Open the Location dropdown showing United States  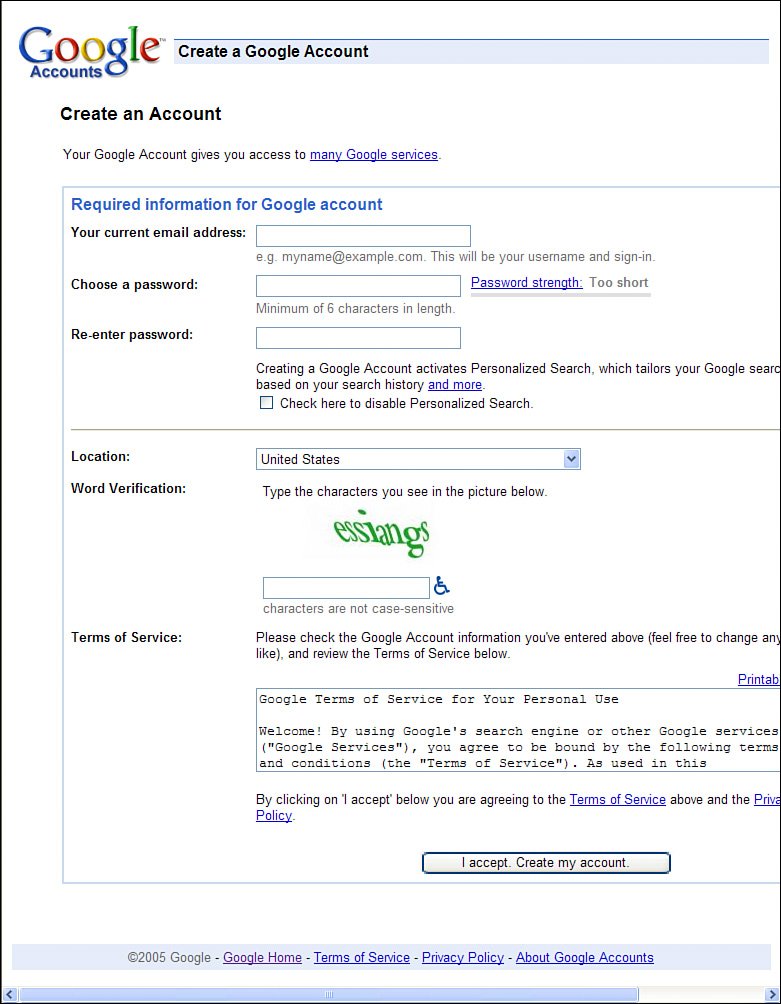tap(418, 459)
